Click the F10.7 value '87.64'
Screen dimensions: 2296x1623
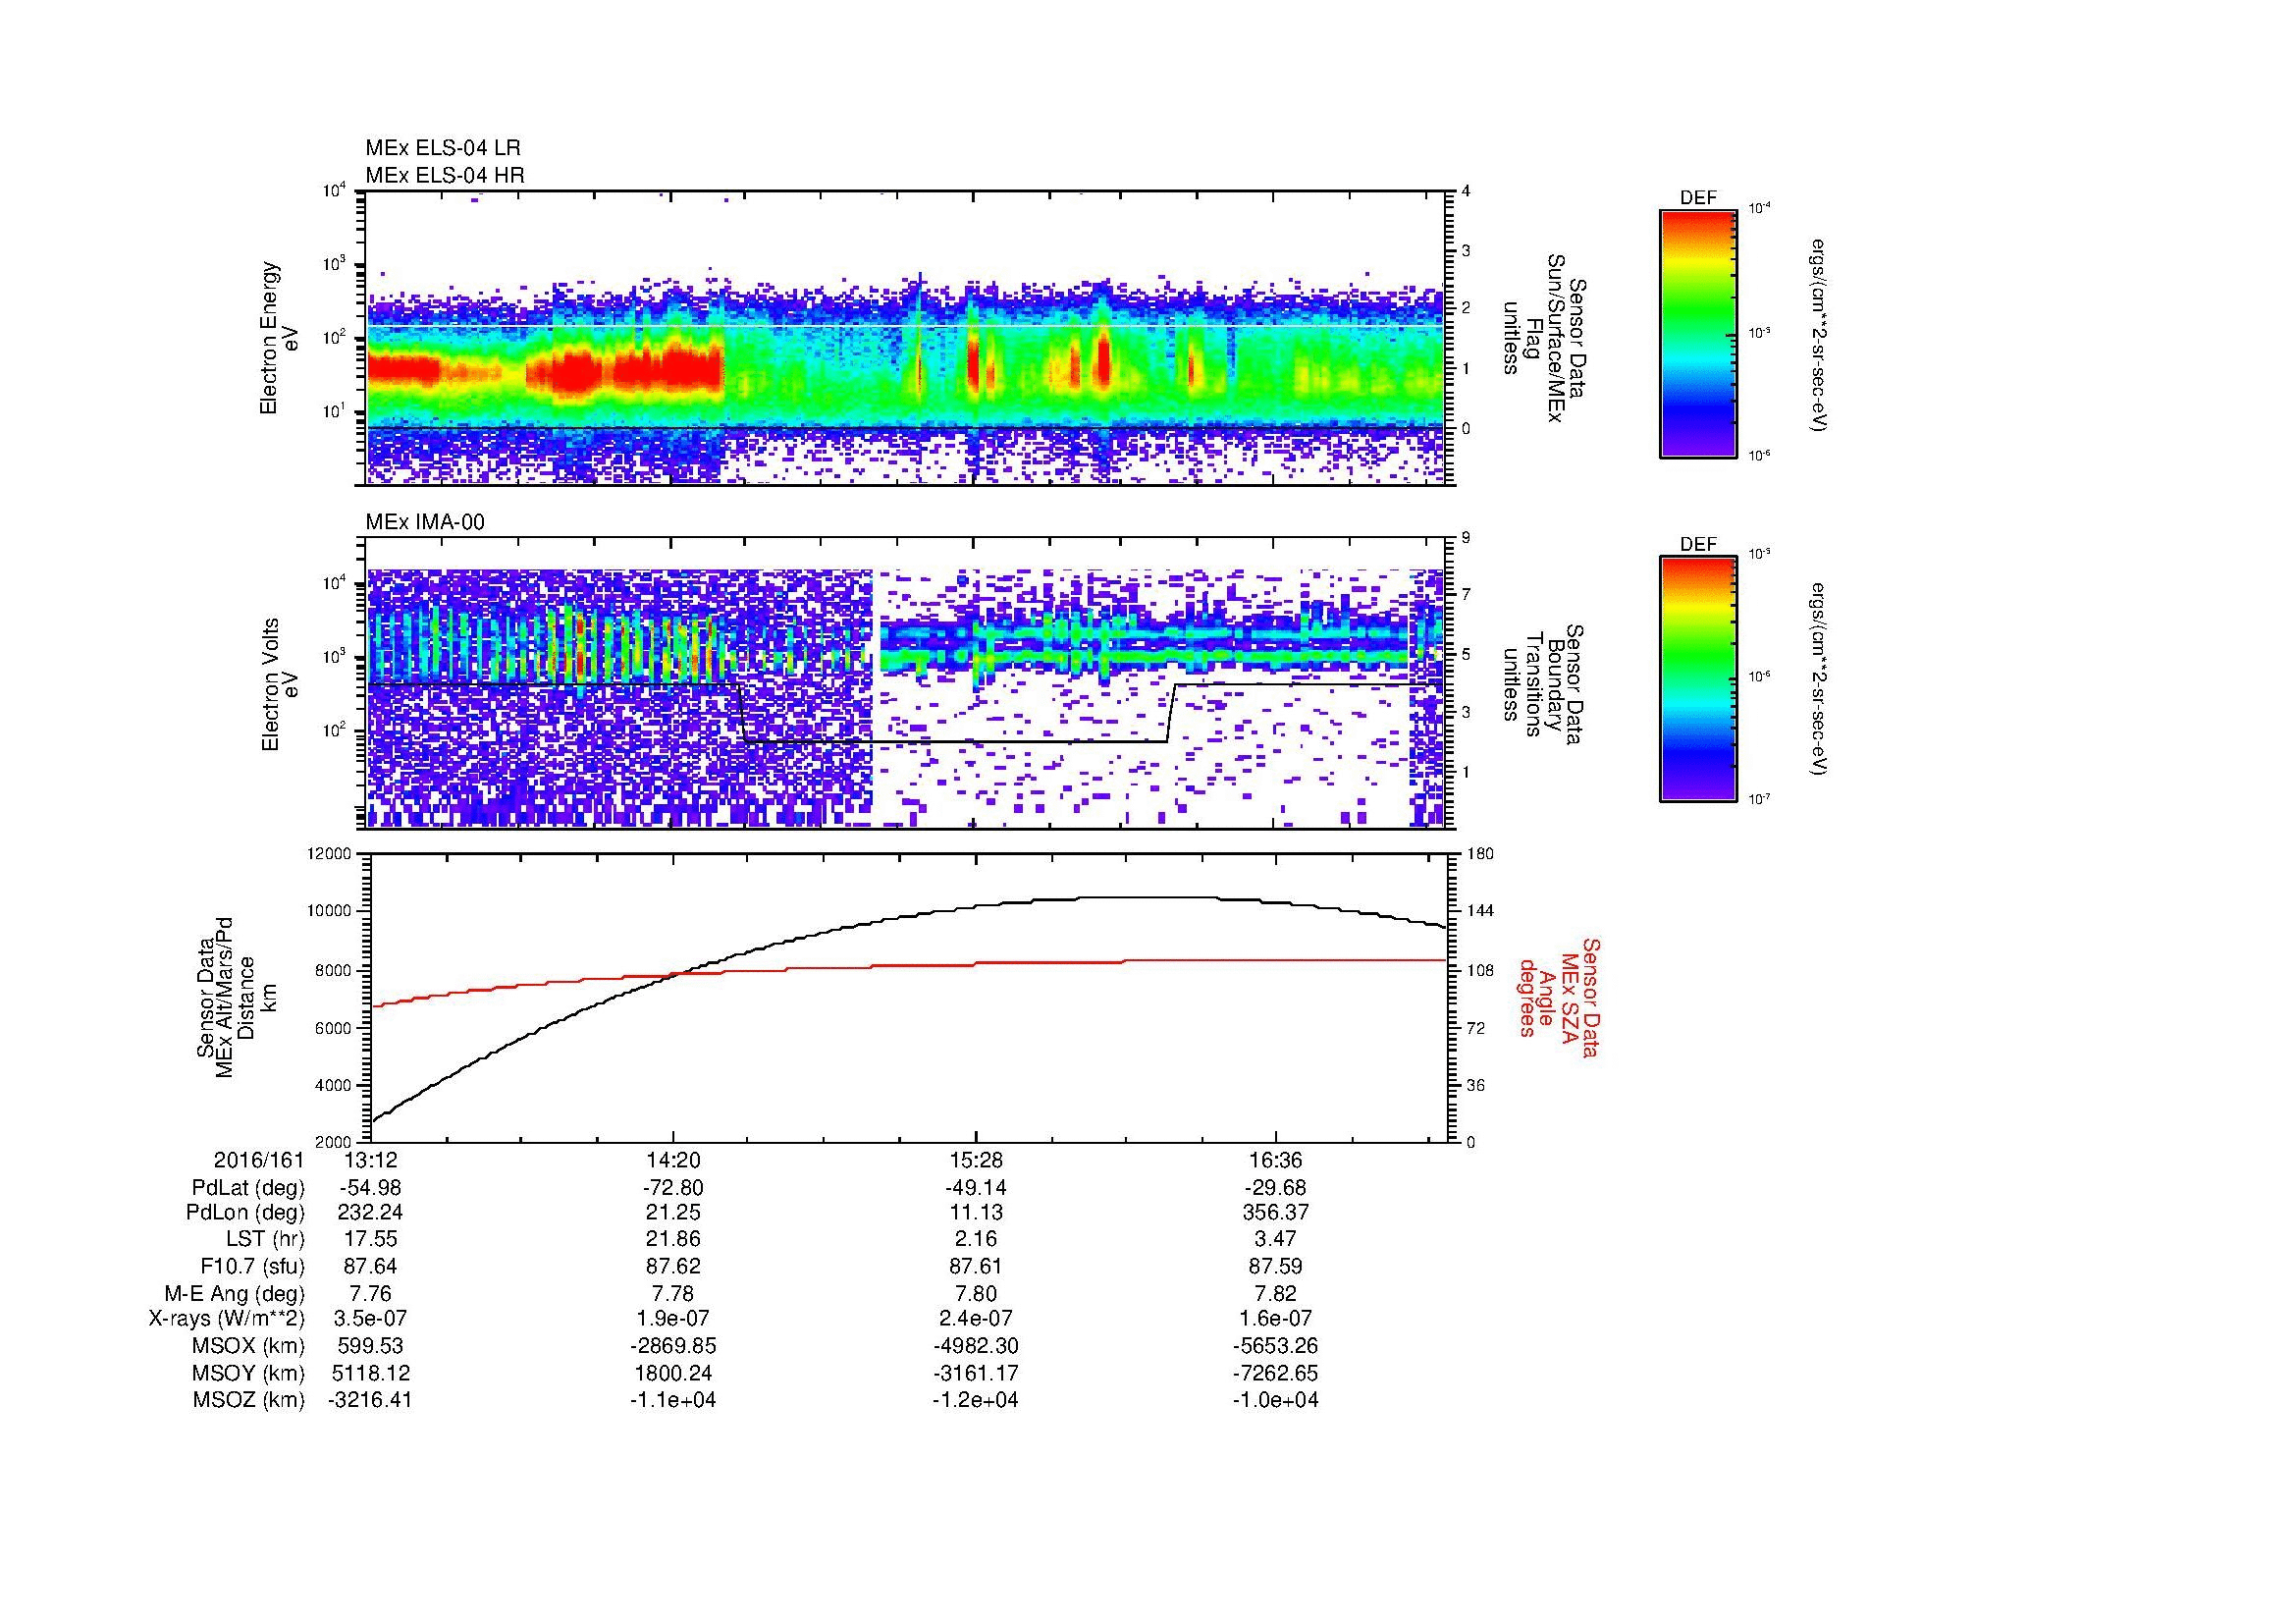click(x=371, y=1266)
